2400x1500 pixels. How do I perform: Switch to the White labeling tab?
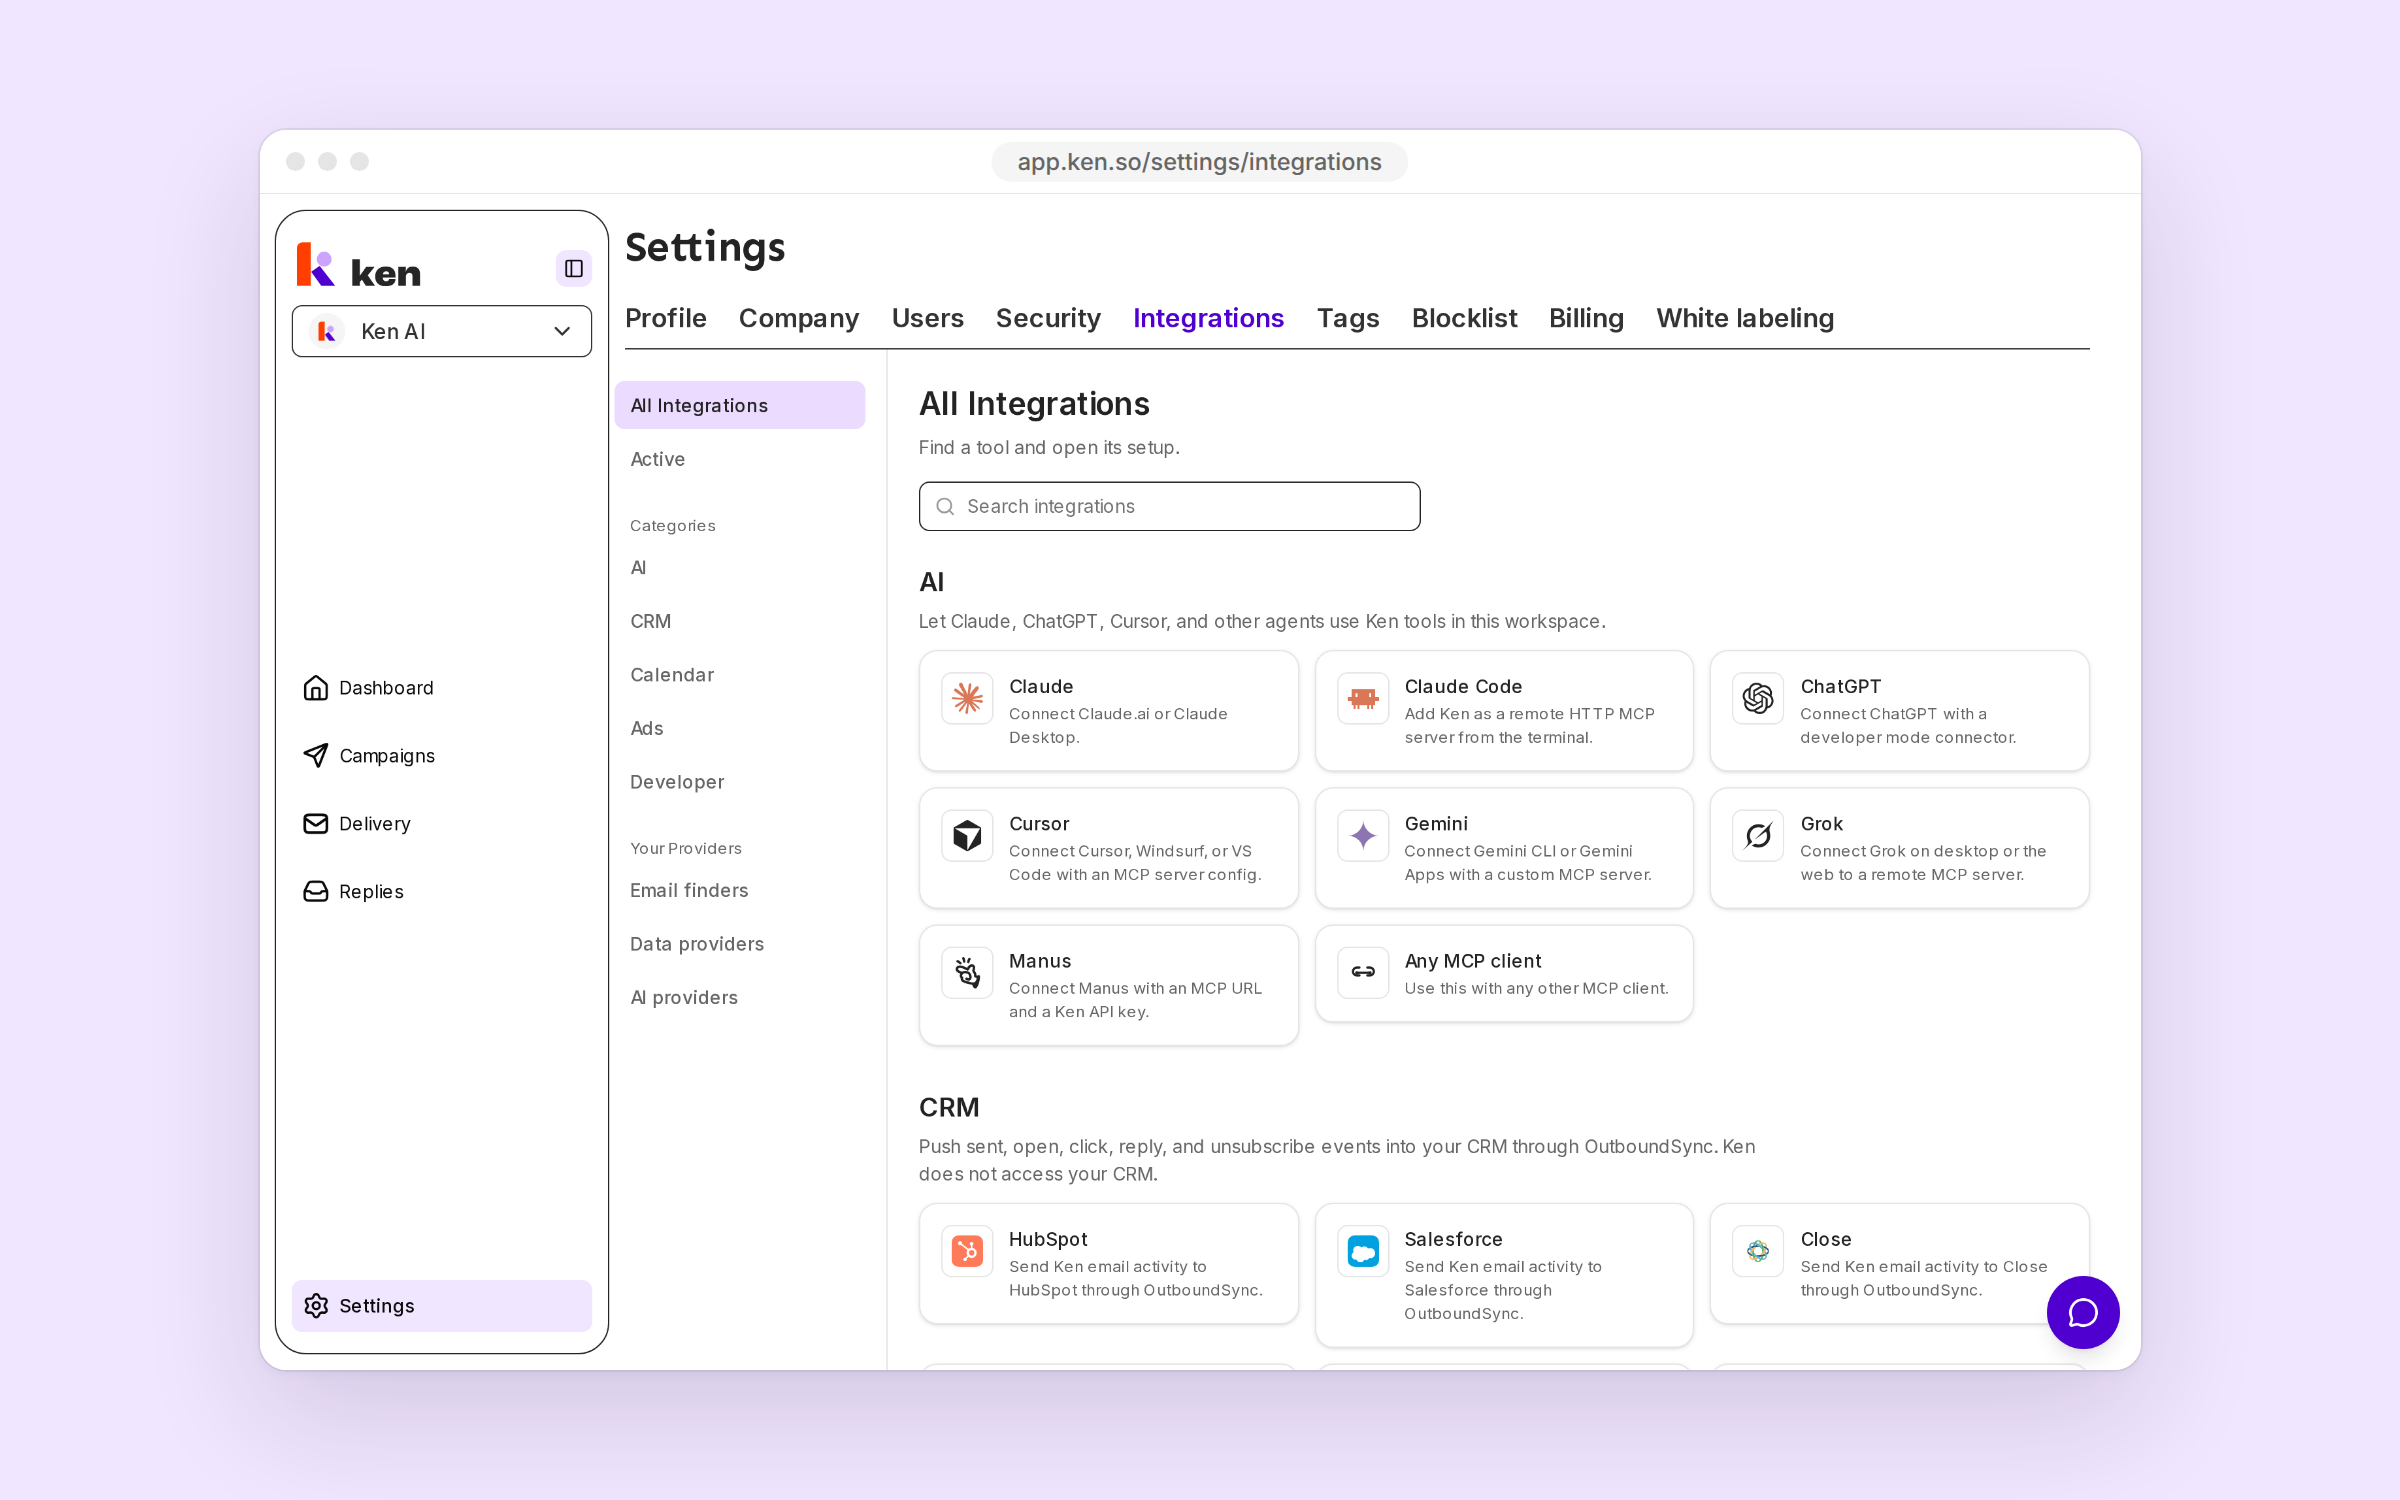pyautogui.click(x=1745, y=318)
